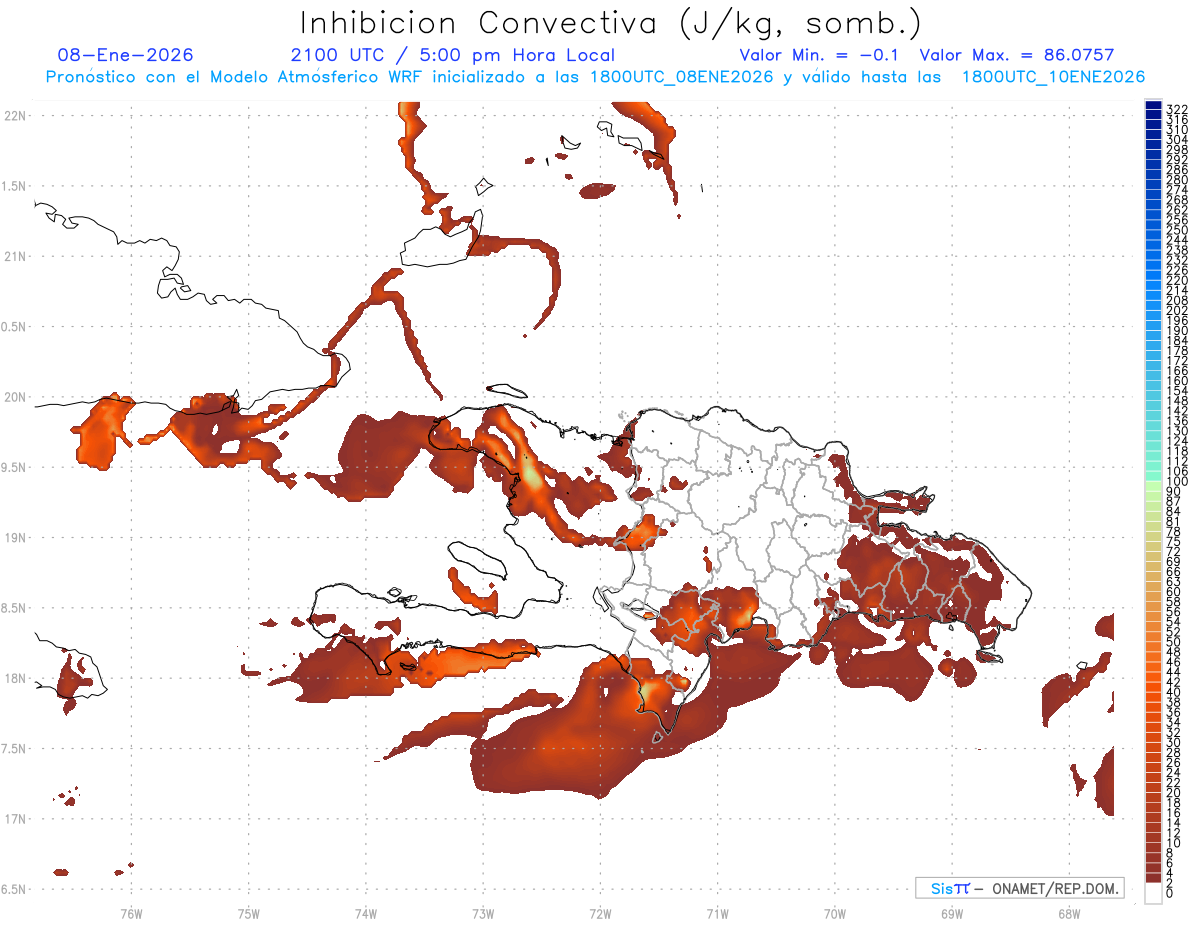Click the 'Sisπ – ONAMET/REP.DOM.' credit box
The image size is (1200, 927).
click(1019, 888)
